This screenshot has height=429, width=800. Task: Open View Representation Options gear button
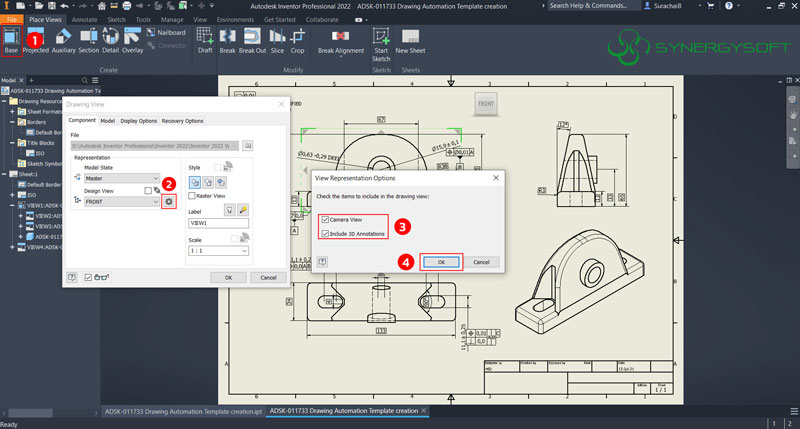(169, 201)
